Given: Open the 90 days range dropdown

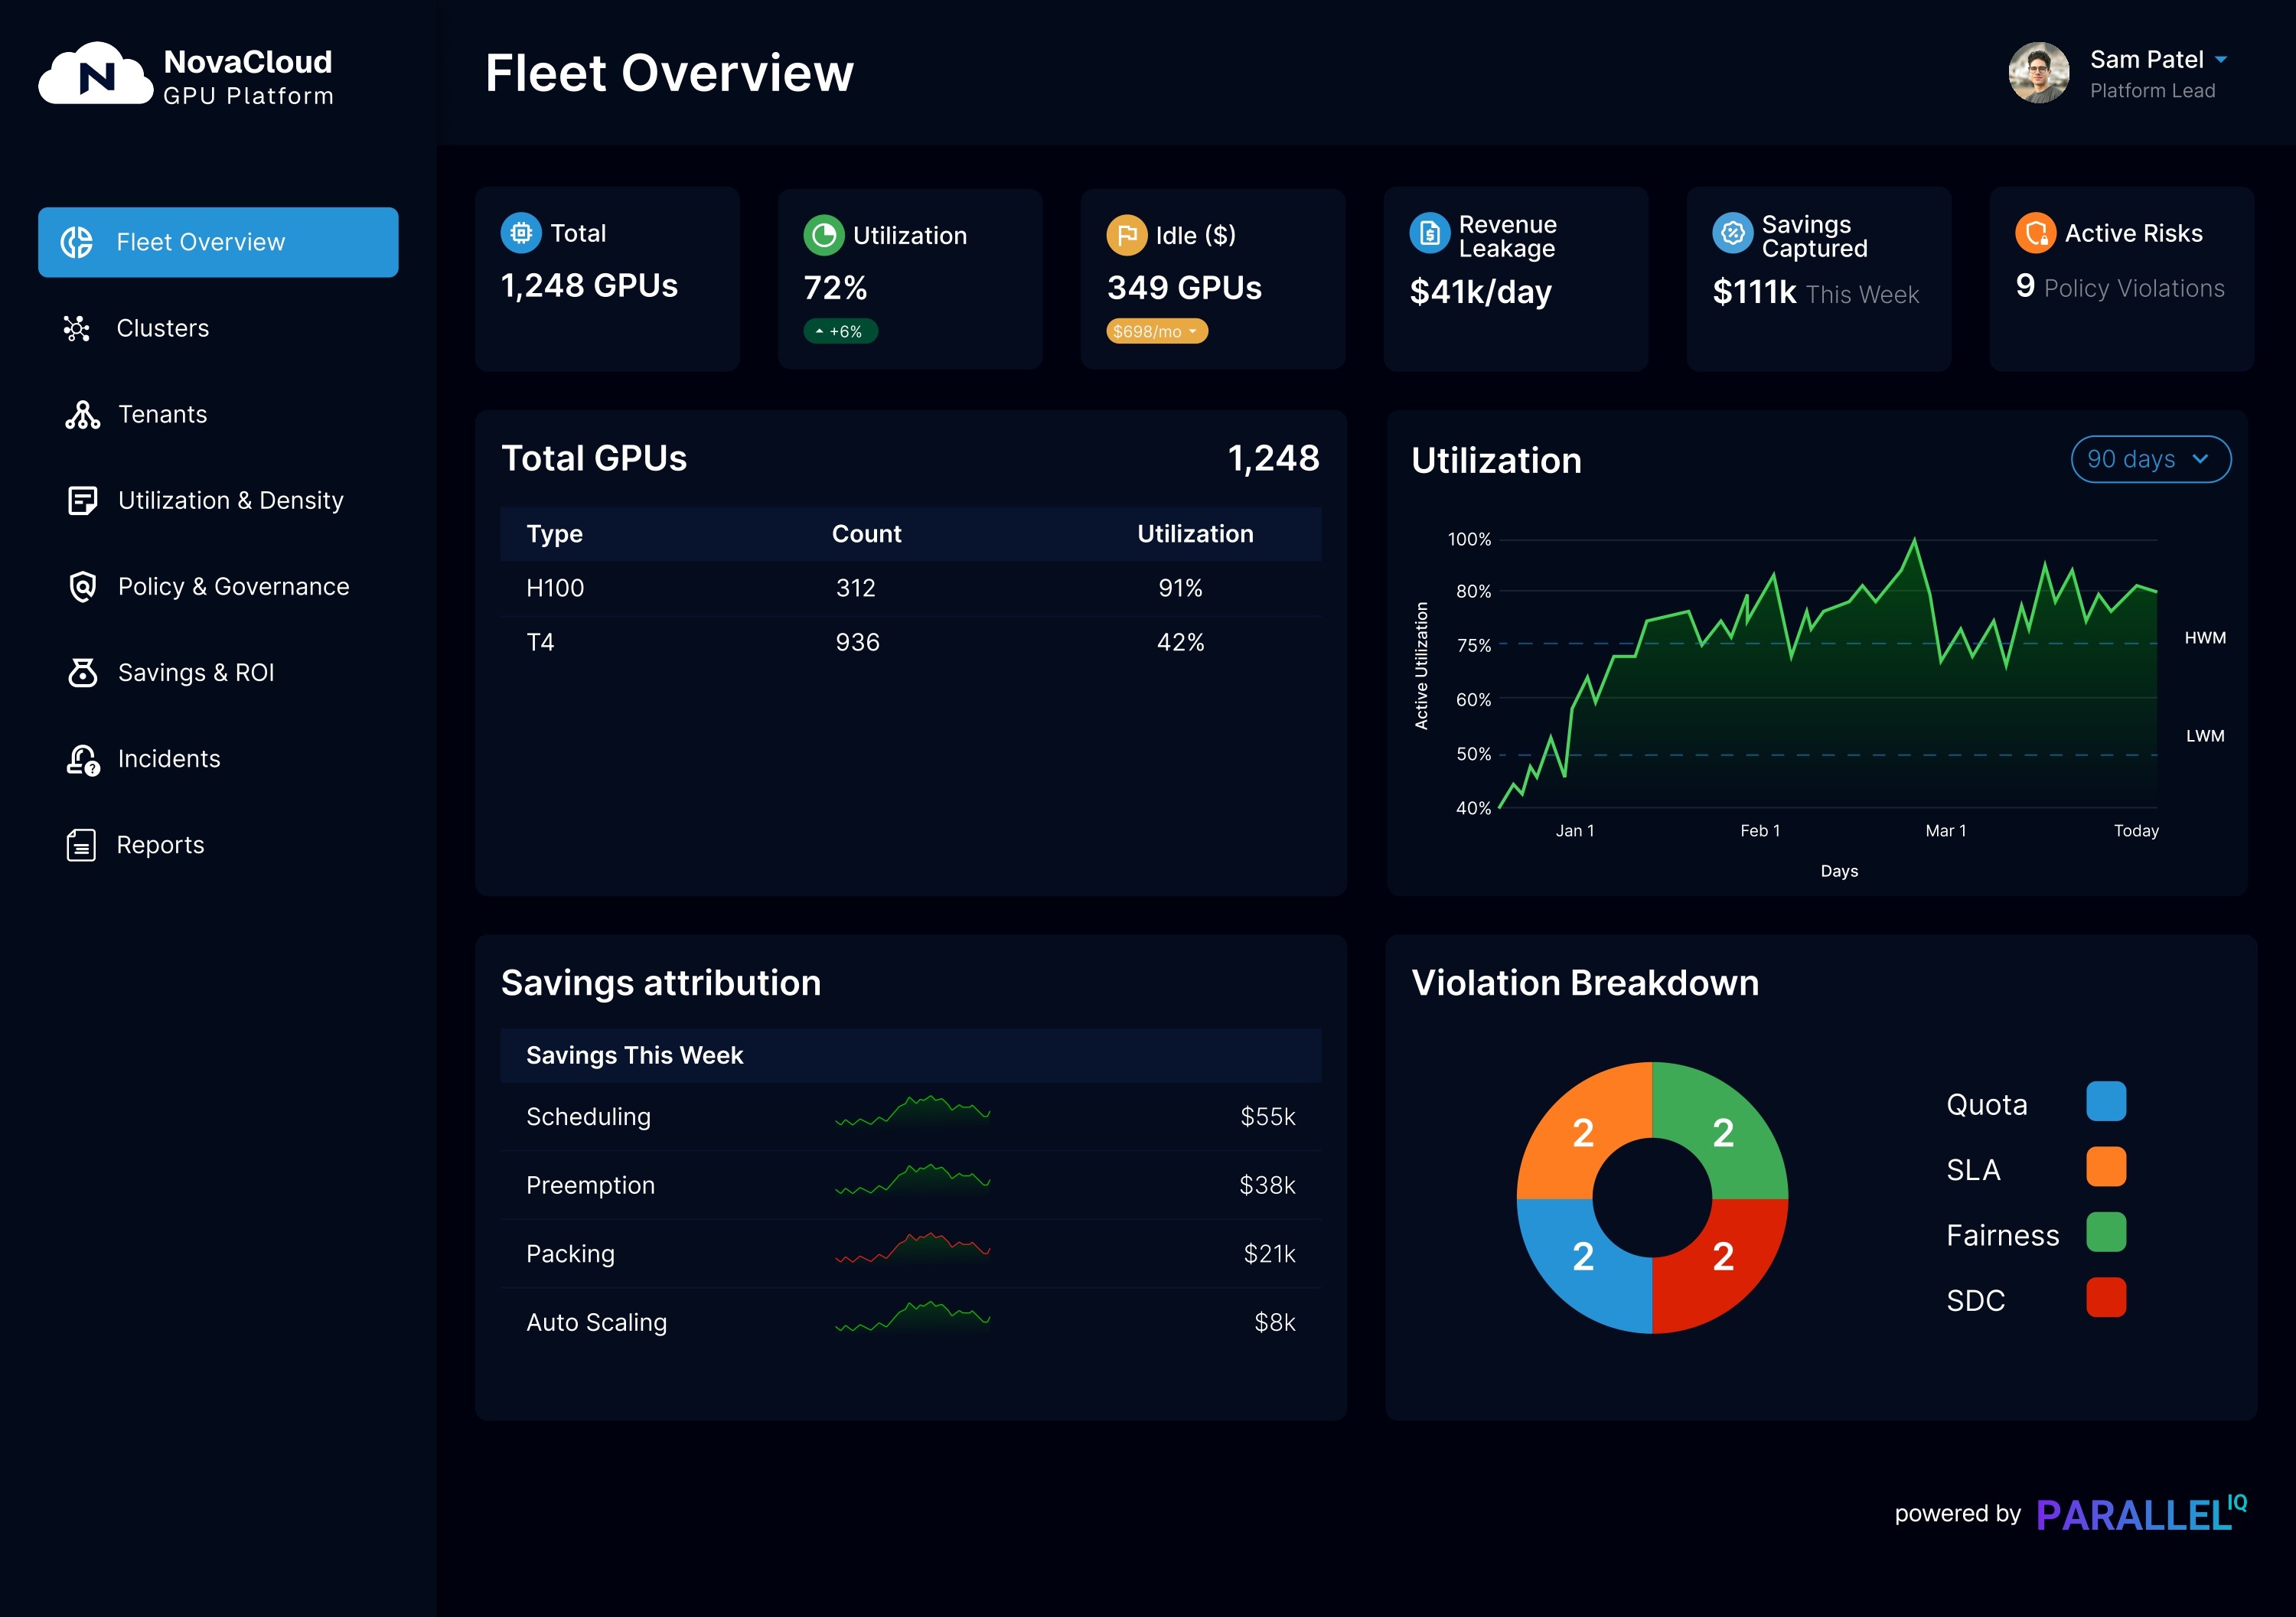Looking at the screenshot, I should coord(2150,459).
